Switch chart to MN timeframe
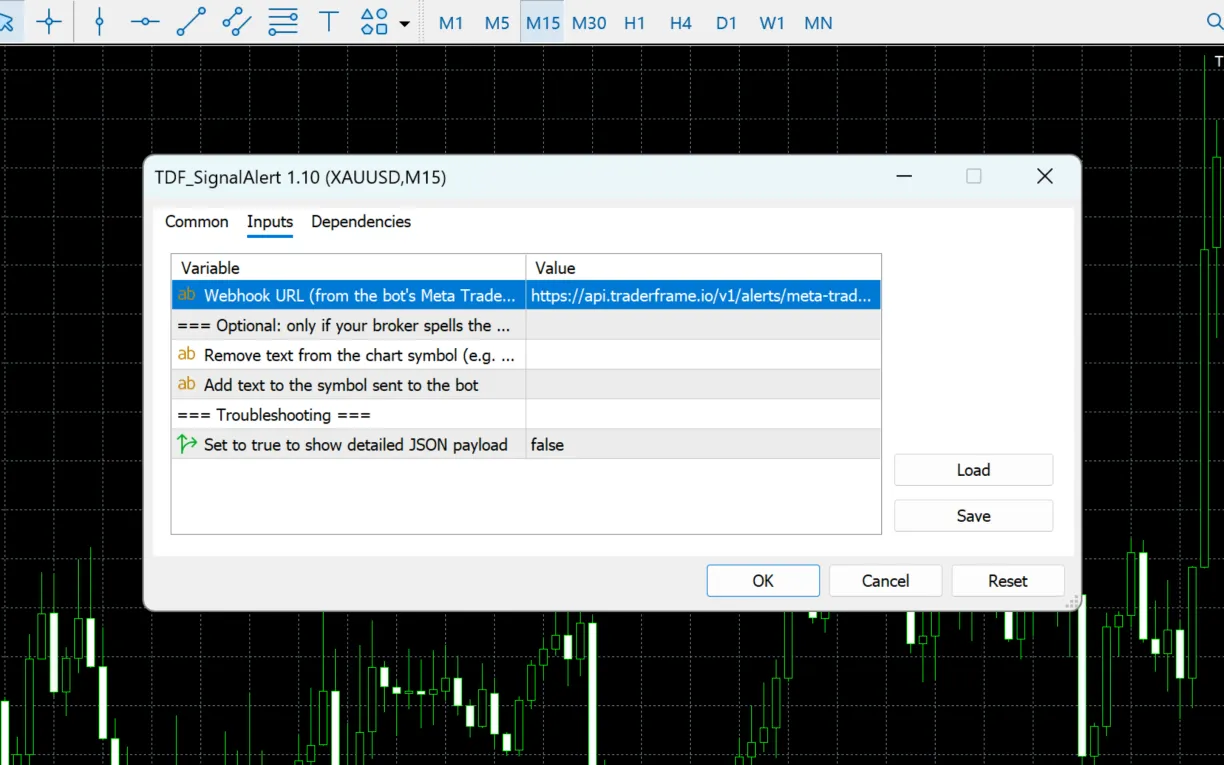This screenshot has height=765, width=1224. [x=818, y=23]
